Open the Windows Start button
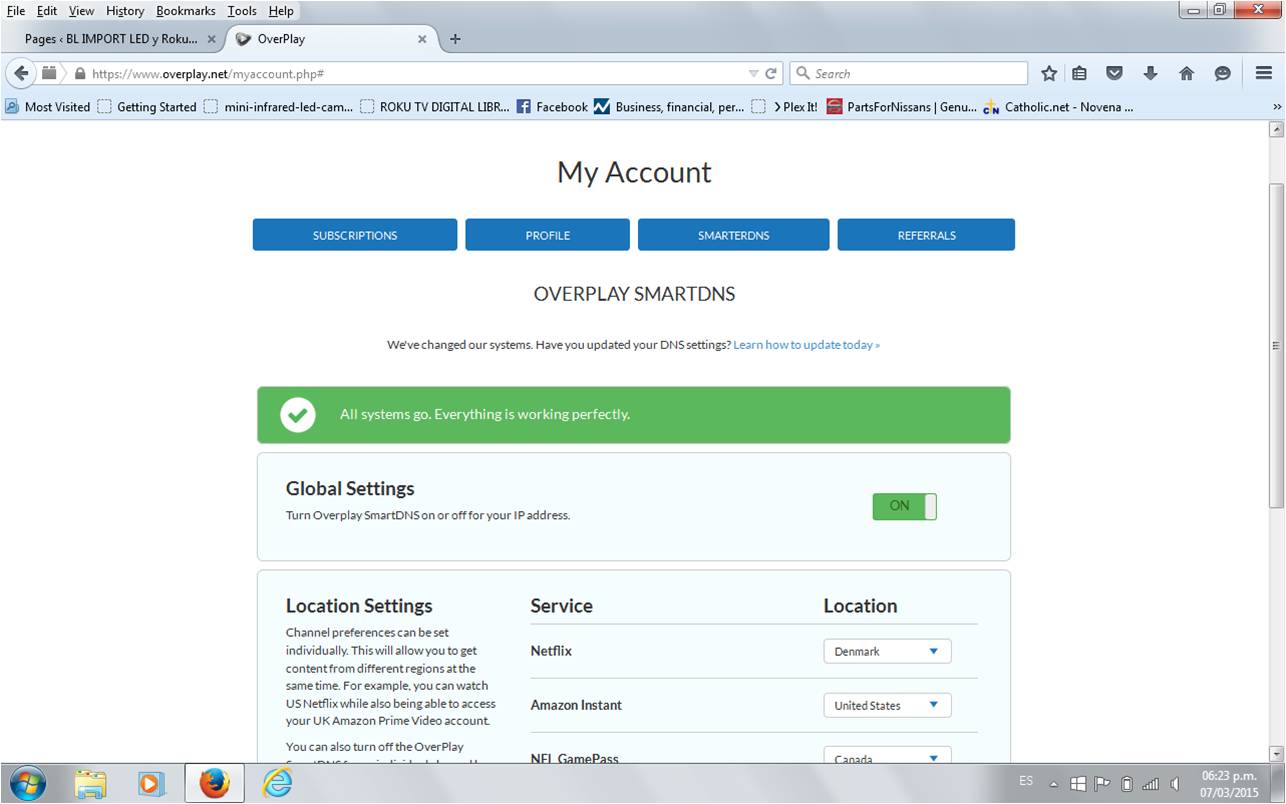Image resolution: width=1286 pixels, height=804 pixels. pos(27,783)
